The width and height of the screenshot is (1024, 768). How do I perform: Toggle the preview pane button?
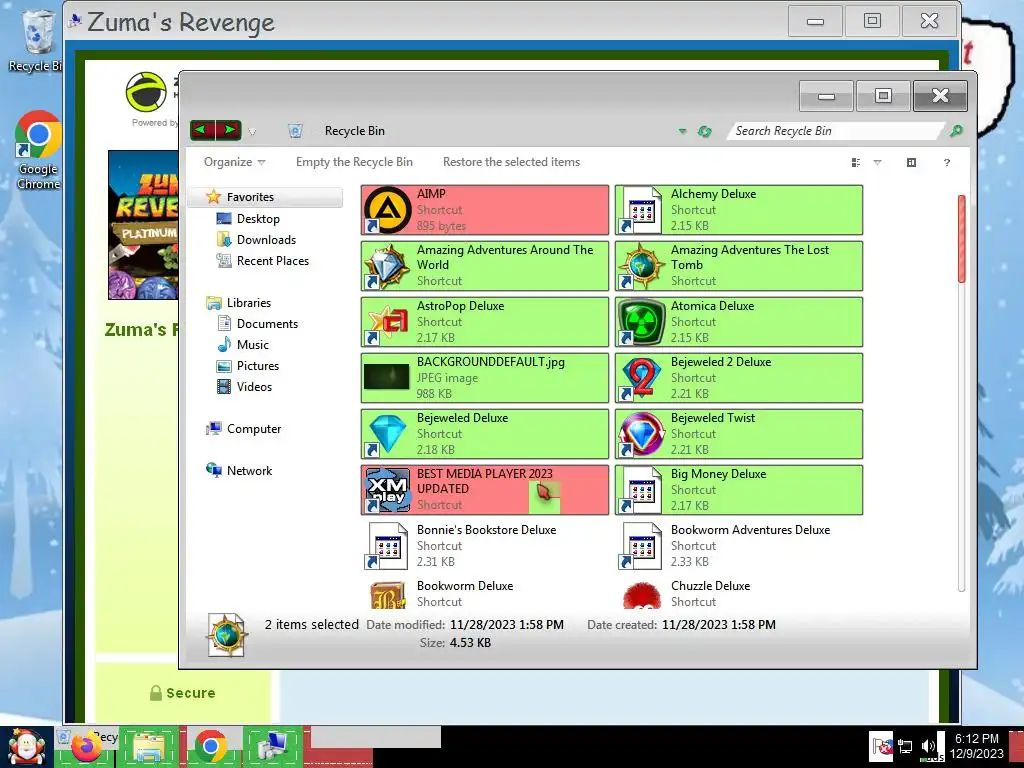(x=912, y=163)
